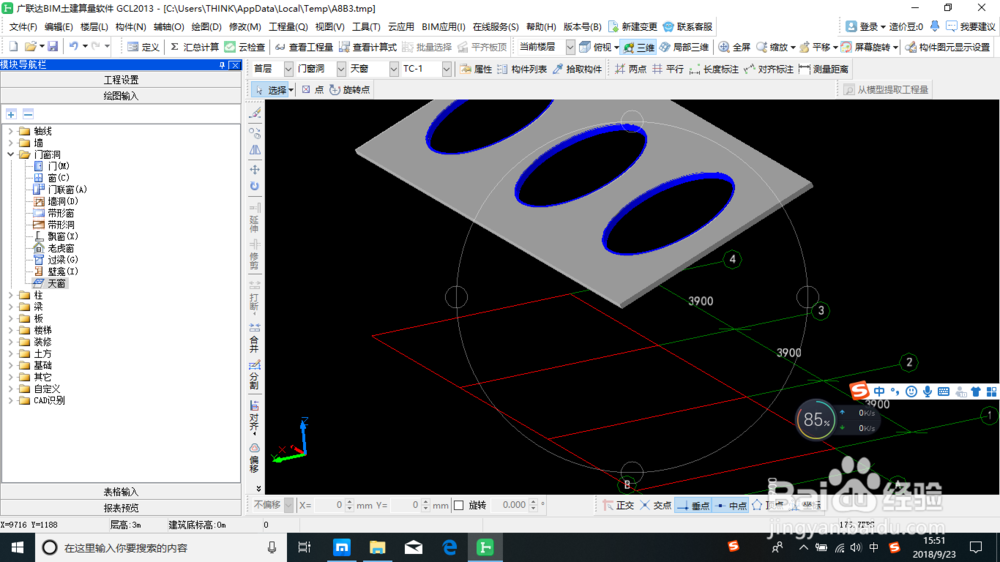Open the 工程量(Q) menu
Screen dimensions: 1000x562
(x=288, y=27)
